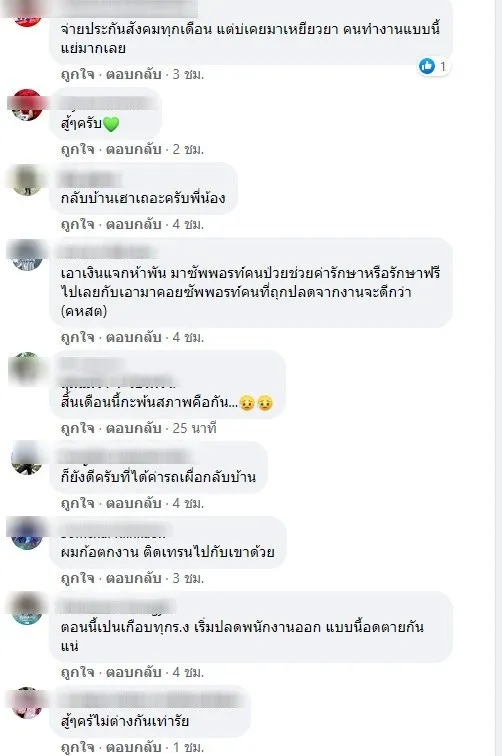Screen dimensions: 502x756
Task: Reply to the เอาเงินแจกห้าพัน comment
Action: [134, 338]
